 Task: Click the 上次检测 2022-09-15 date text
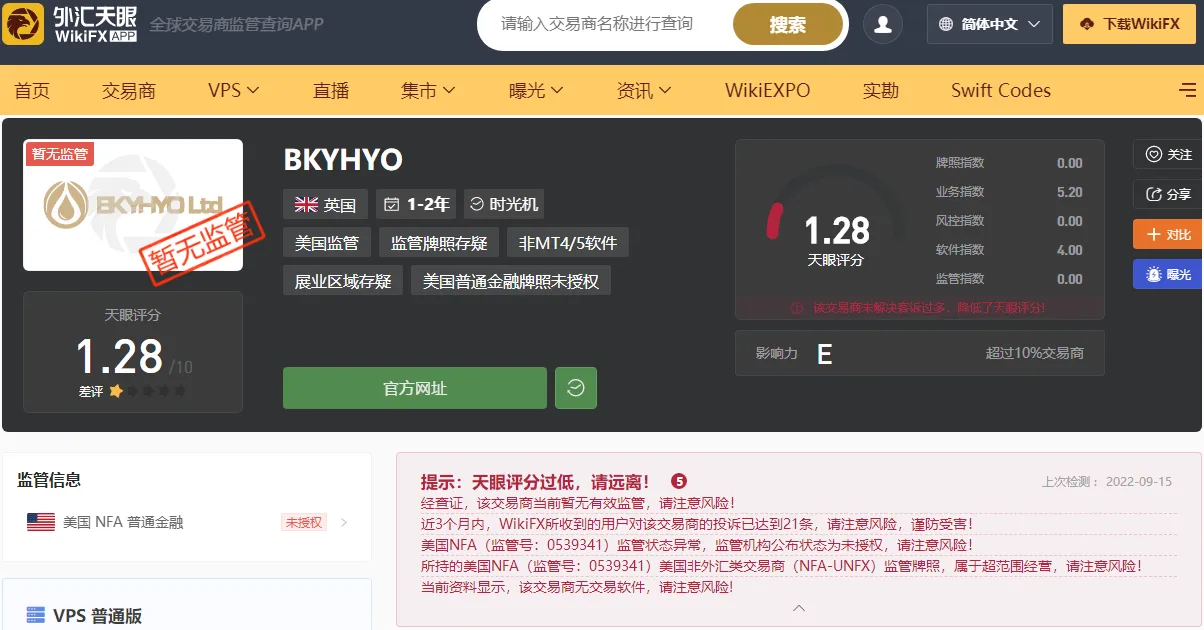pos(1107,481)
